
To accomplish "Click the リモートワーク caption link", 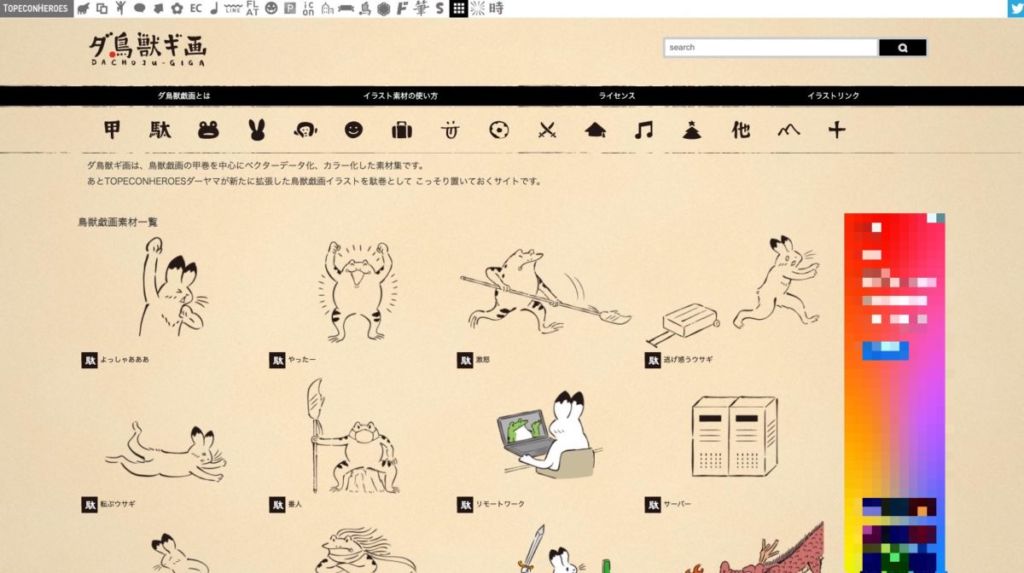I will point(500,504).
